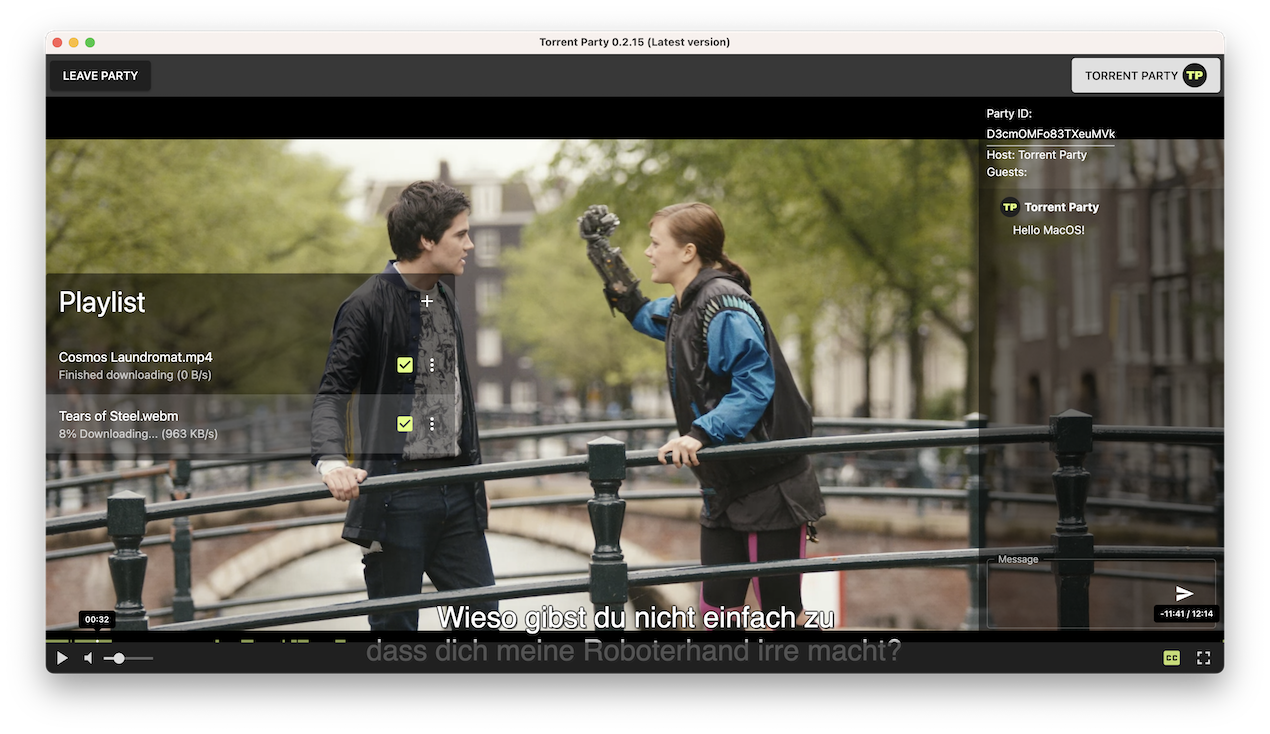Toggle the Tears of Steel.webm checkbox
The width and height of the screenshot is (1270, 734).
(x=405, y=424)
